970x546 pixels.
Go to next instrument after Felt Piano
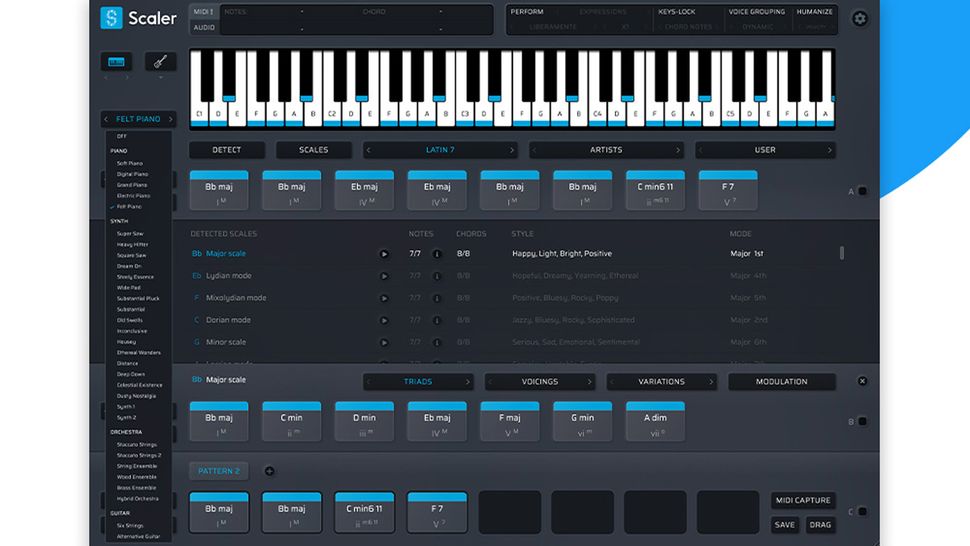(171, 119)
